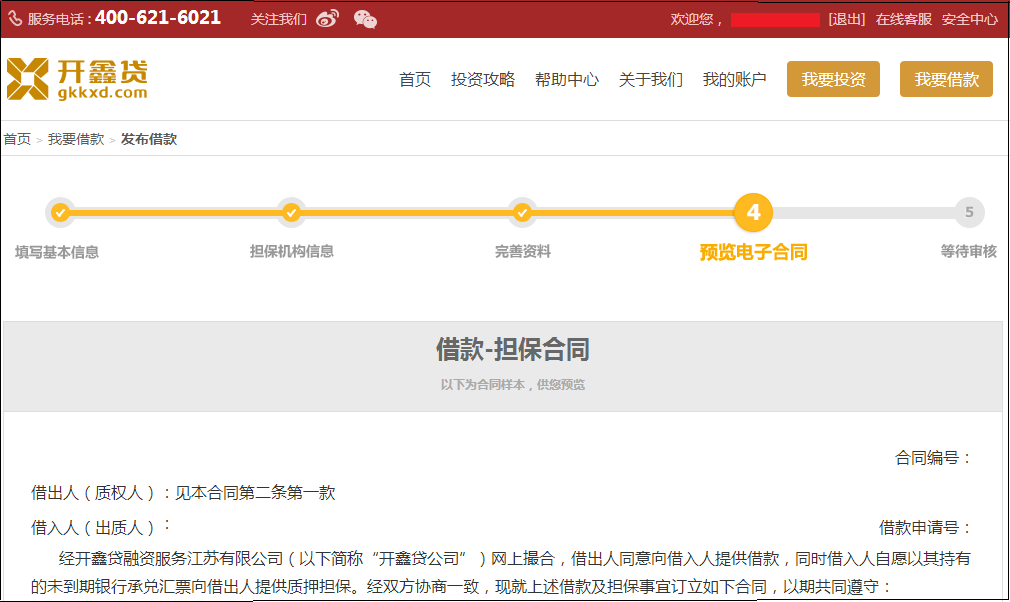Open 投资攻略 in the navigation

point(483,80)
